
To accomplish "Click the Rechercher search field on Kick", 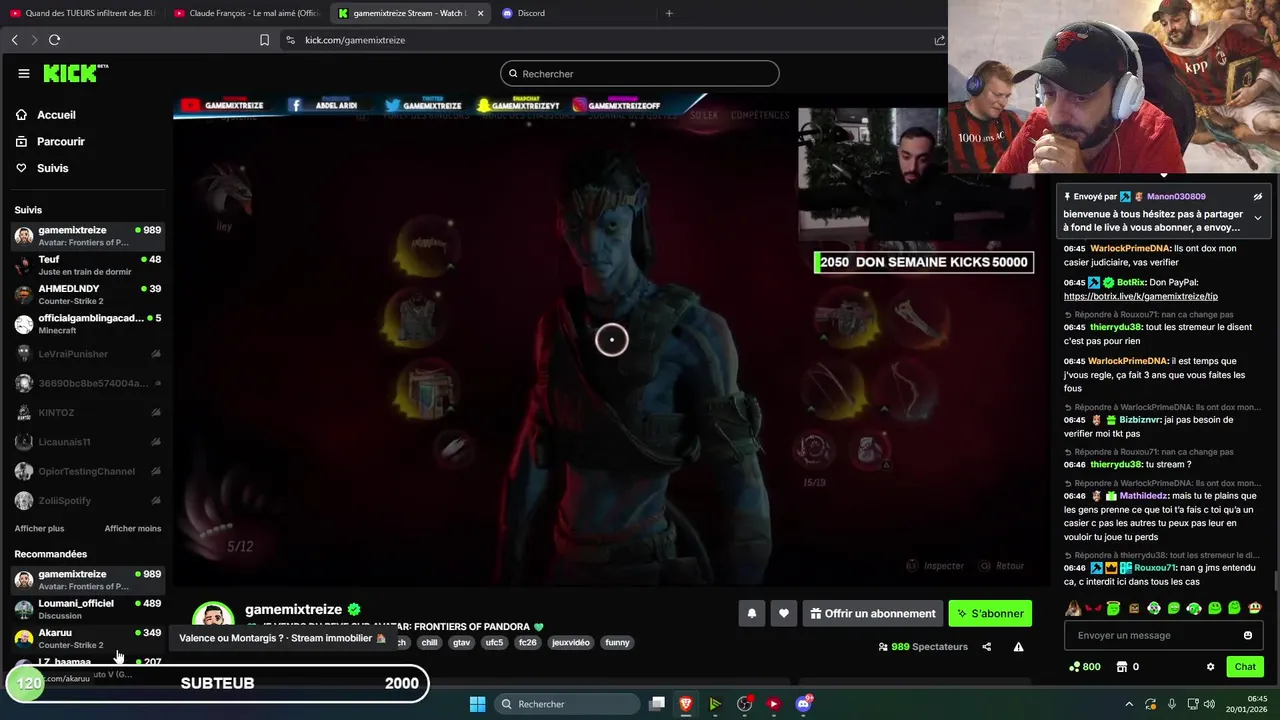I will point(639,73).
